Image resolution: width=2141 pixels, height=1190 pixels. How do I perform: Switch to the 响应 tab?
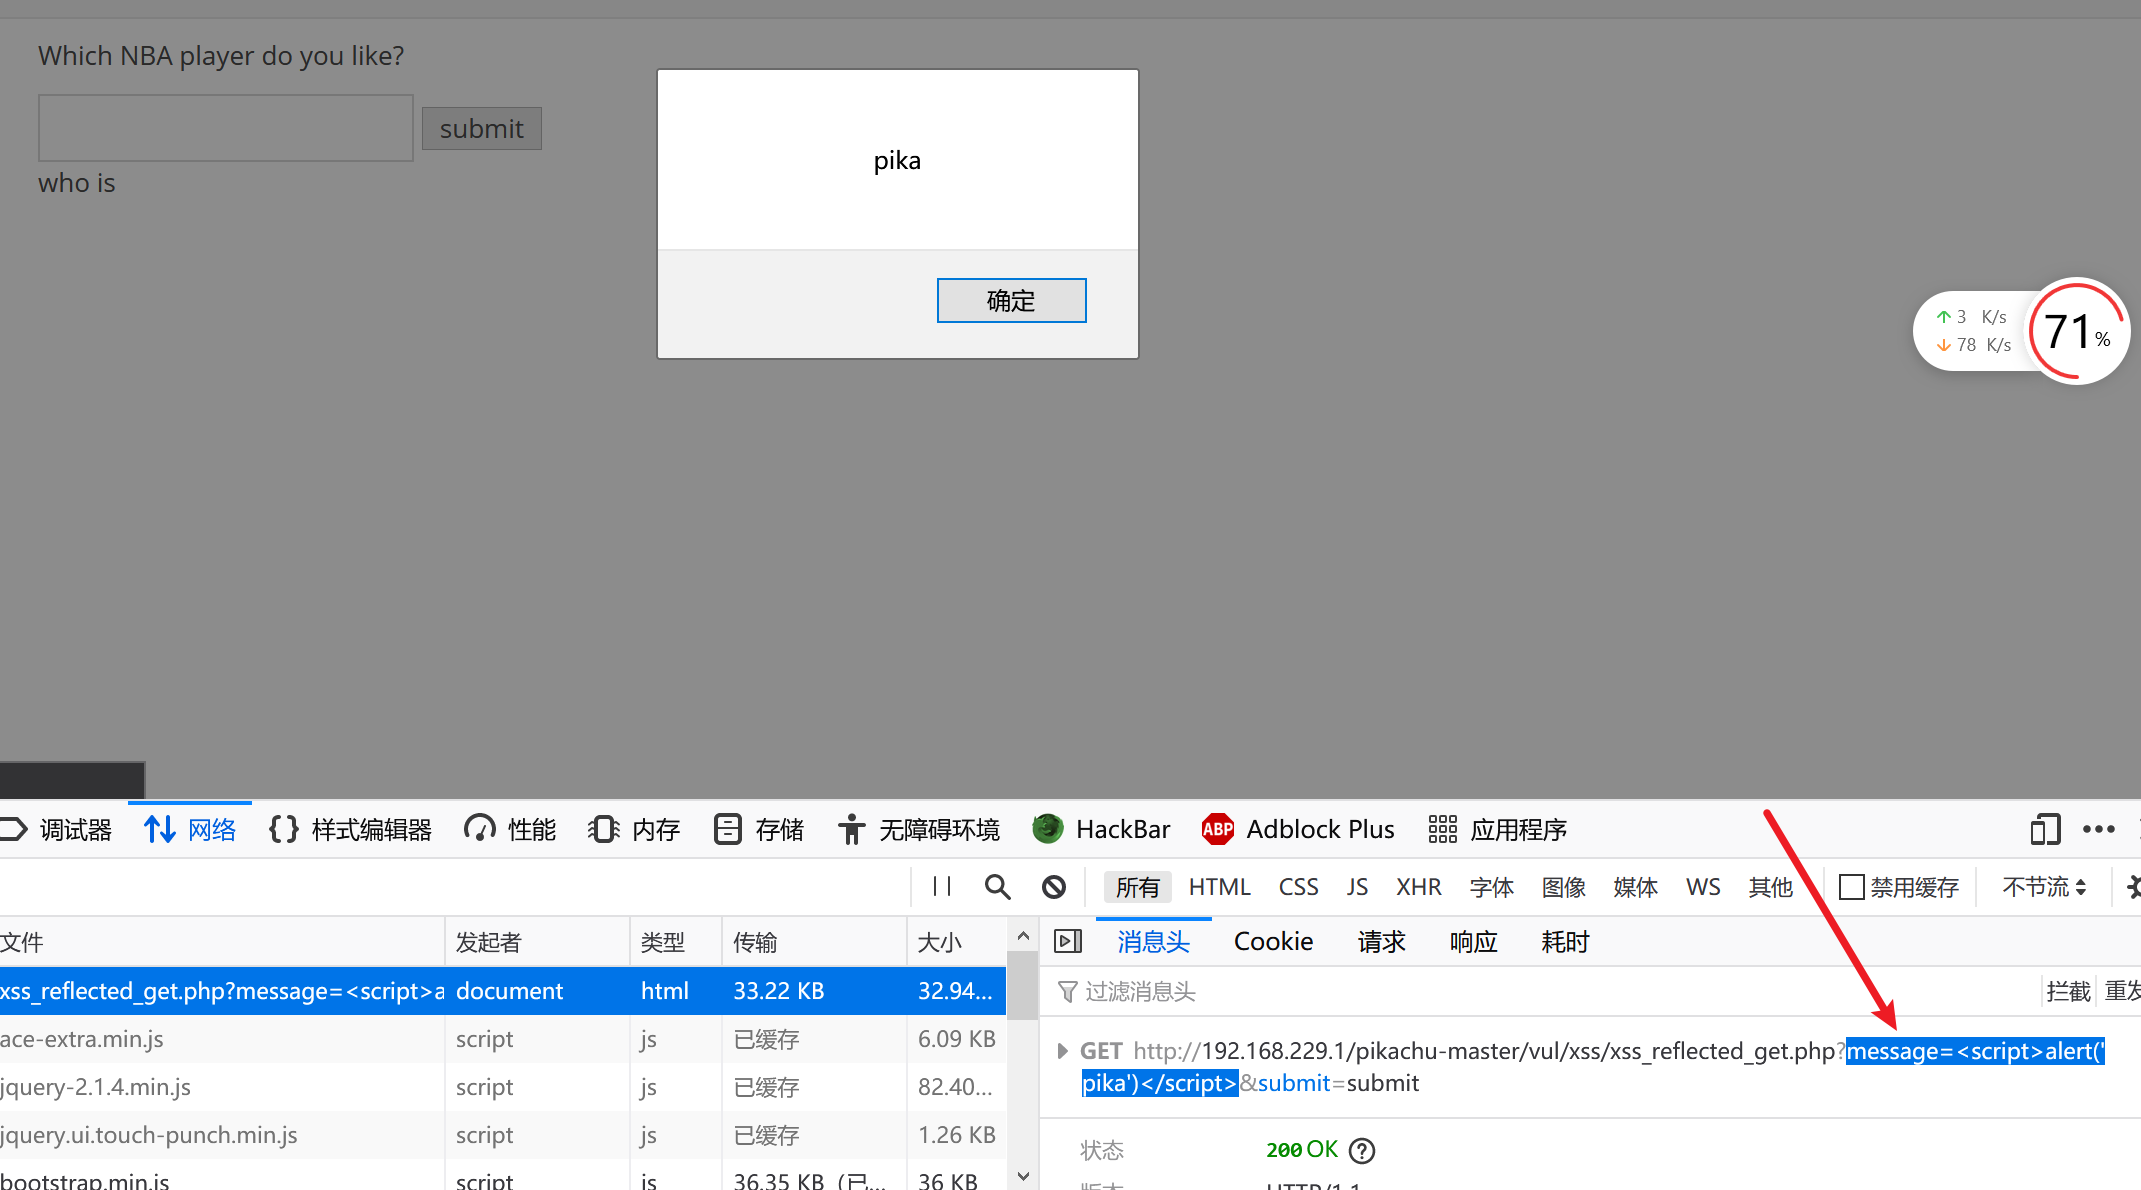tap(1473, 941)
